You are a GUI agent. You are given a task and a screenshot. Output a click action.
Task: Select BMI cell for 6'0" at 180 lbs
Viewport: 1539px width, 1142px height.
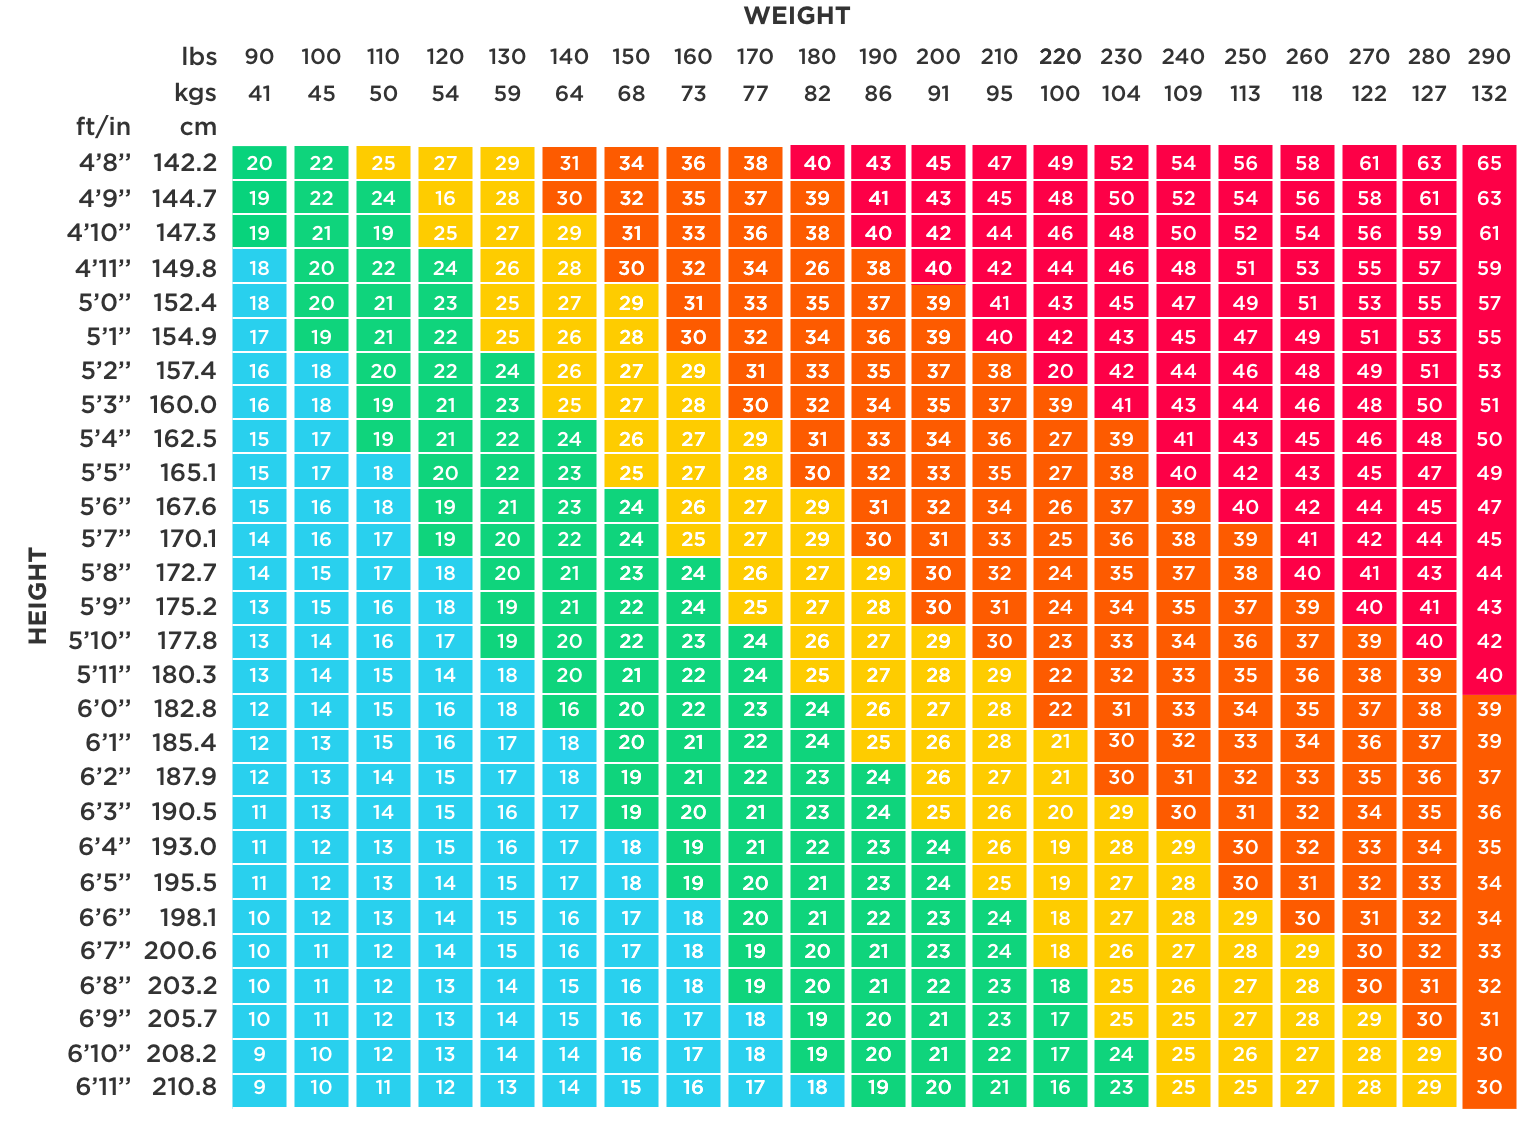(x=817, y=709)
